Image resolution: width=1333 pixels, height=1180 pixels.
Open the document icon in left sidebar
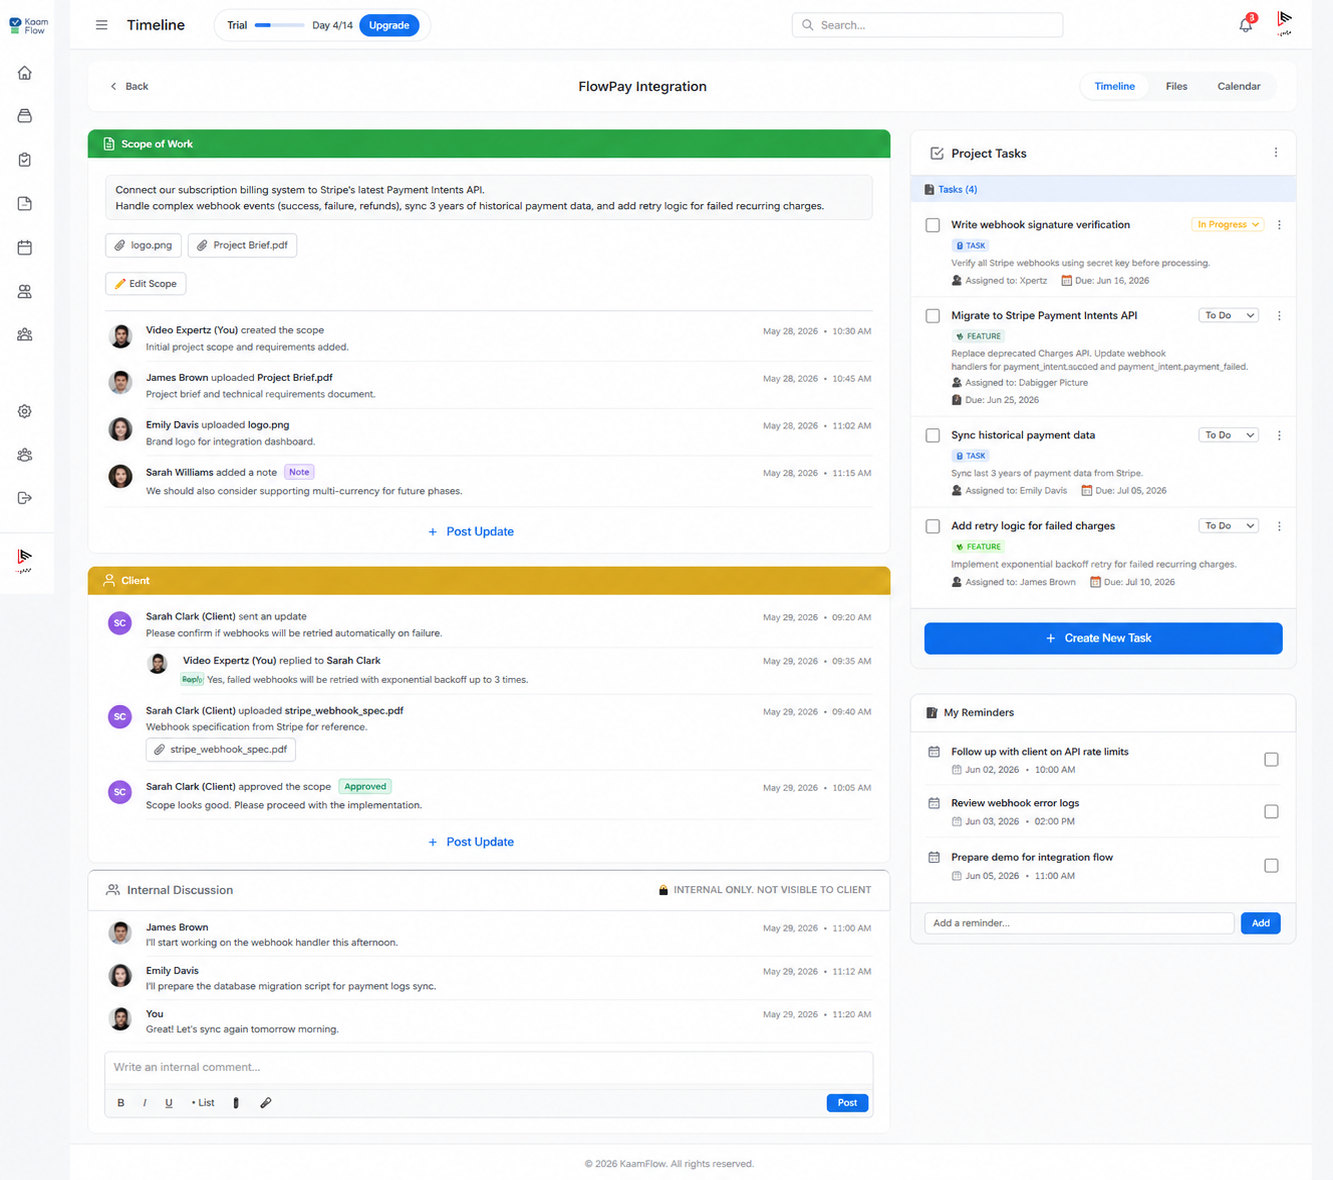25,204
